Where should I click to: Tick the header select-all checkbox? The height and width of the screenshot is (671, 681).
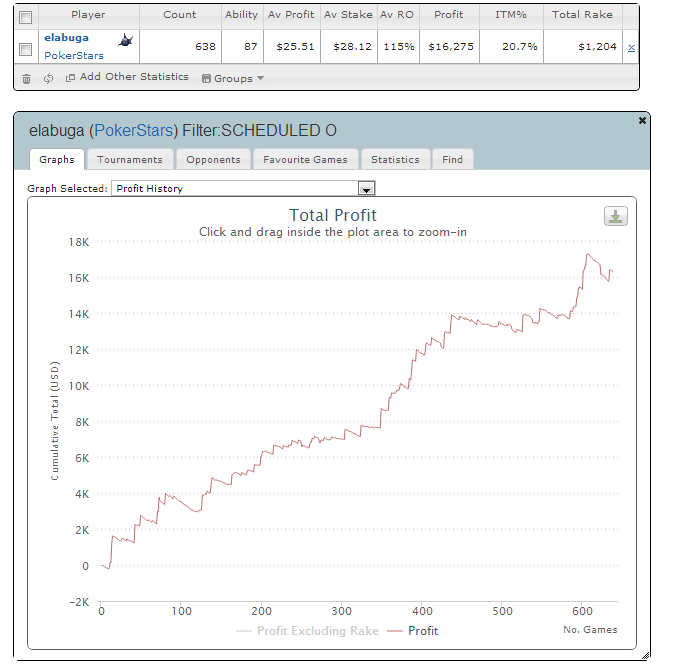tap(26, 17)
